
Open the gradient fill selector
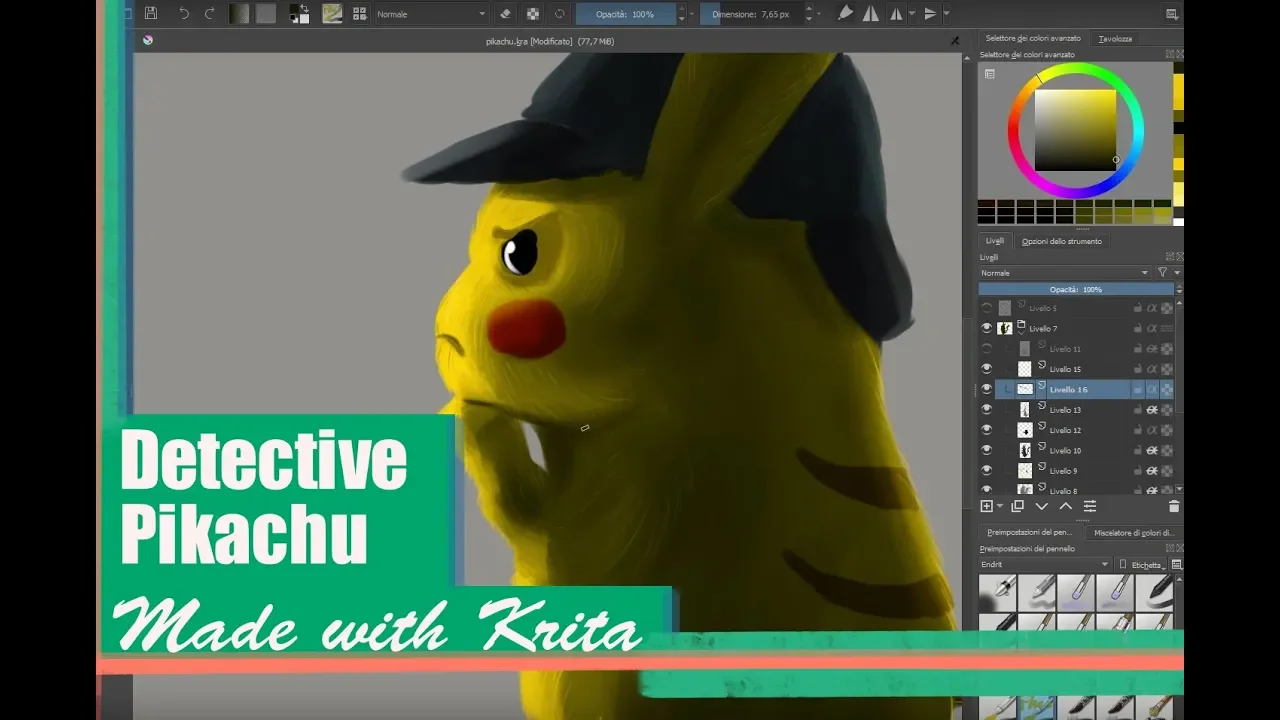click(240, 13)
